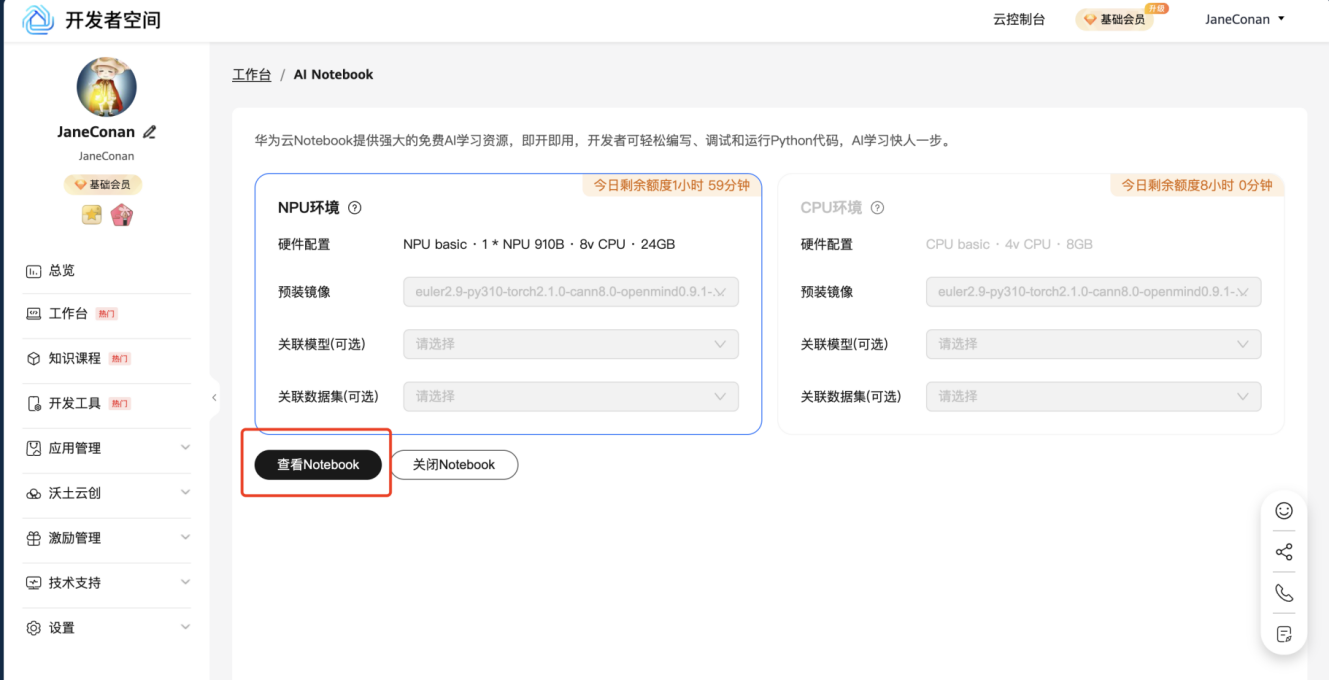This screenshot has width=1330, height=681.
Task: Click the phone contact icon
Action: (1284, 593)
